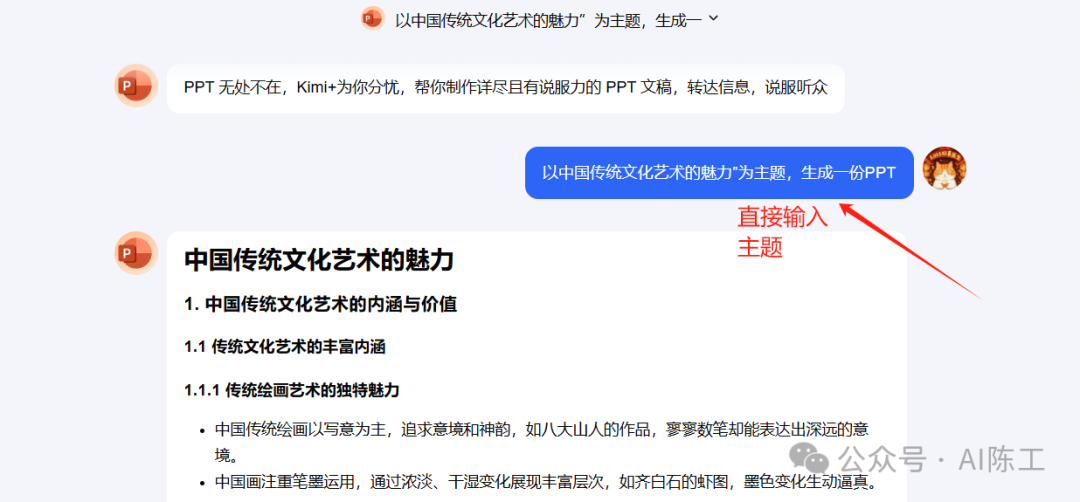Viewport: 1080px width, 502px height.
Task: Click the intro message 'PPT 无处不在，Kimi+为你分忧'
Action: pos(506,88)
